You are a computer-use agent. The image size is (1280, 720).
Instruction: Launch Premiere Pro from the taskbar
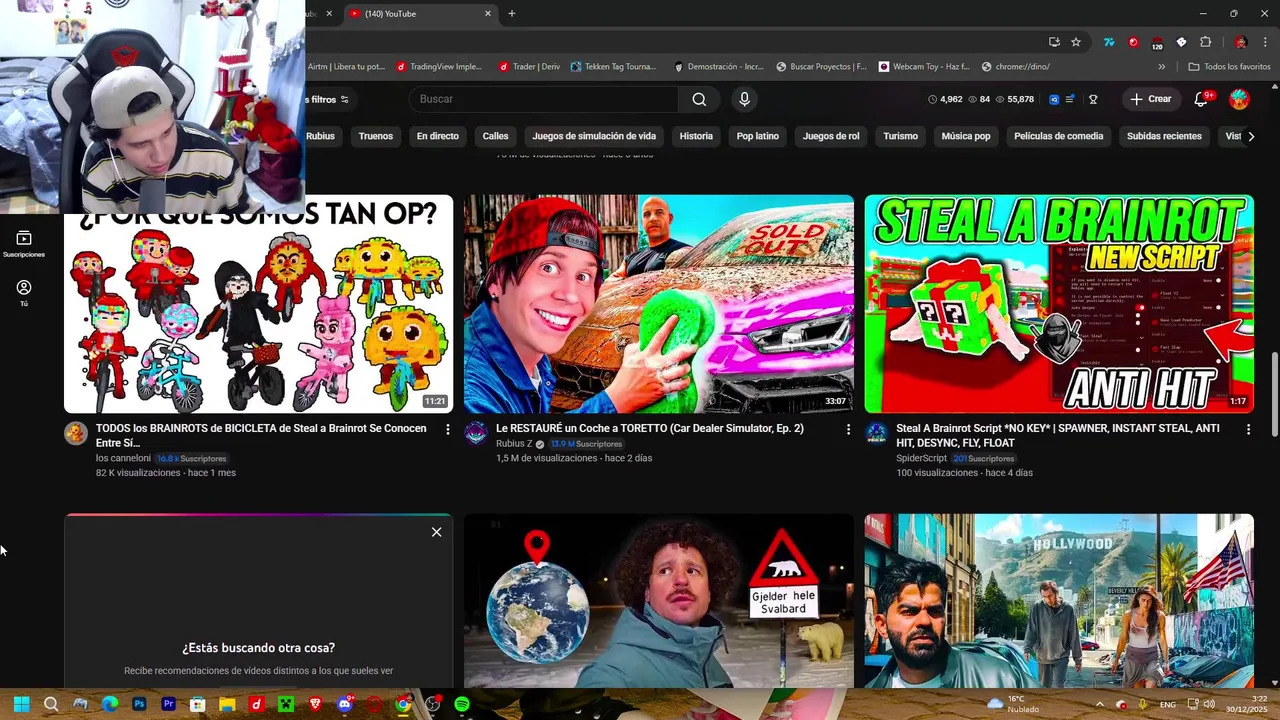168,704
